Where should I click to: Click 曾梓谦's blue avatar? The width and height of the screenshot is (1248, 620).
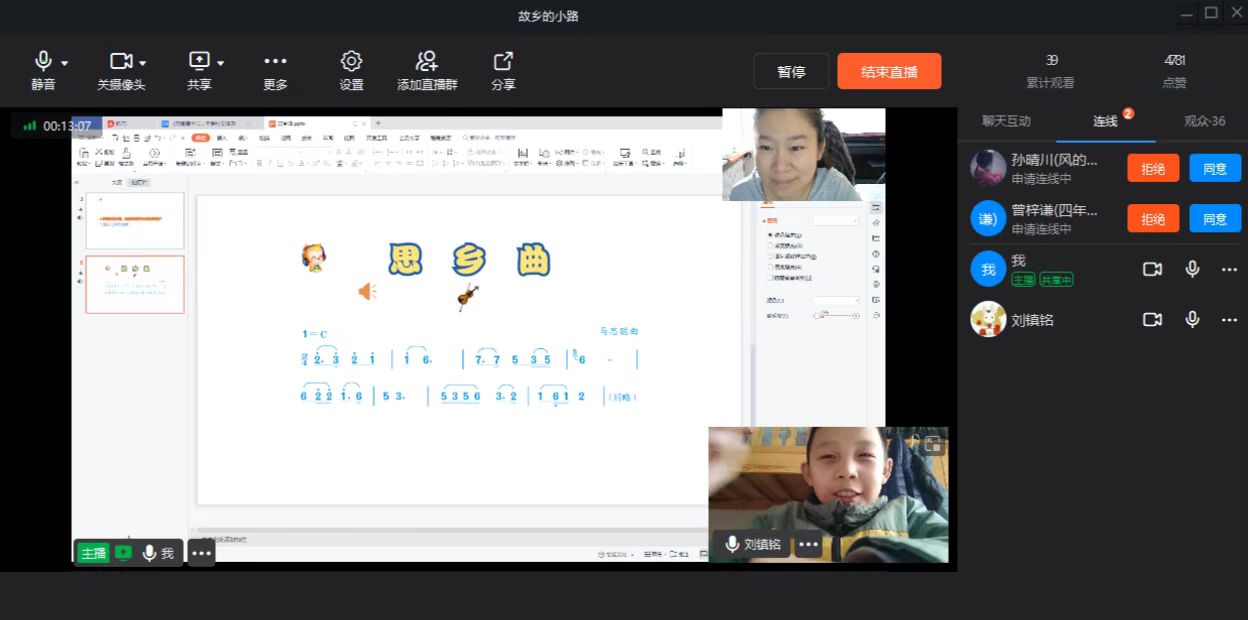pos(988,218)
